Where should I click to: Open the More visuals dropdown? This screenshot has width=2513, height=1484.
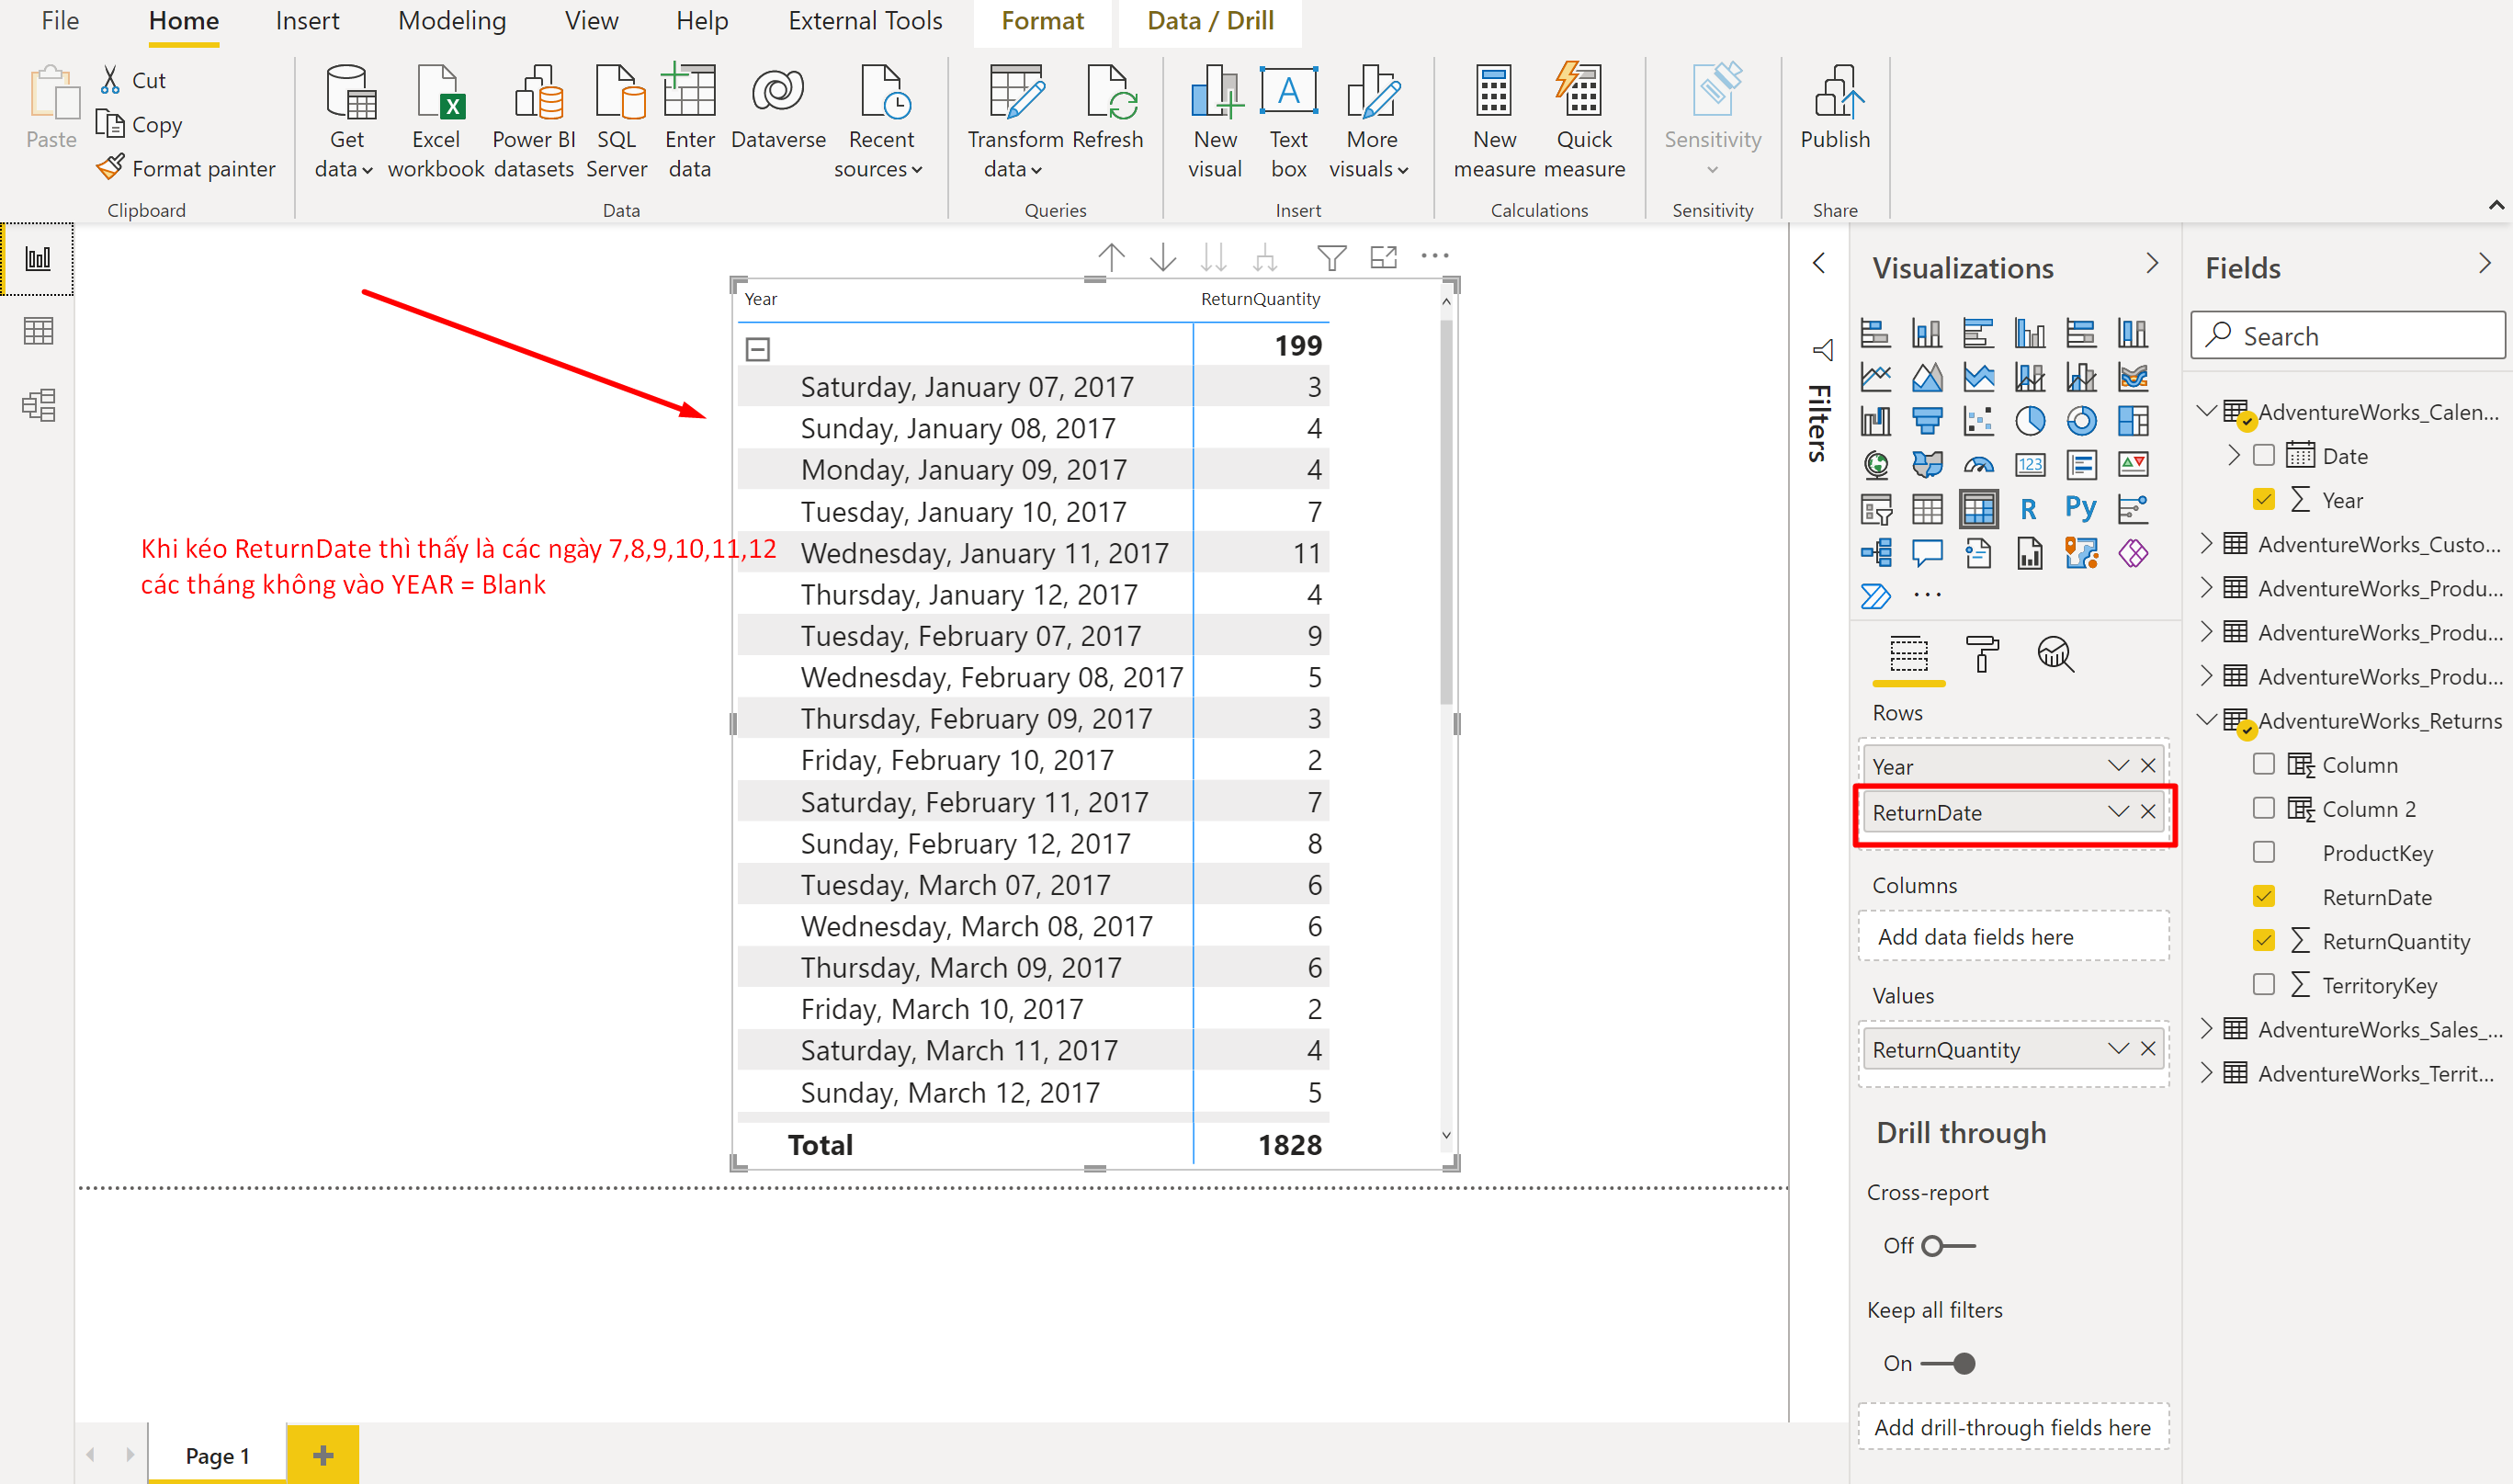1370,121
